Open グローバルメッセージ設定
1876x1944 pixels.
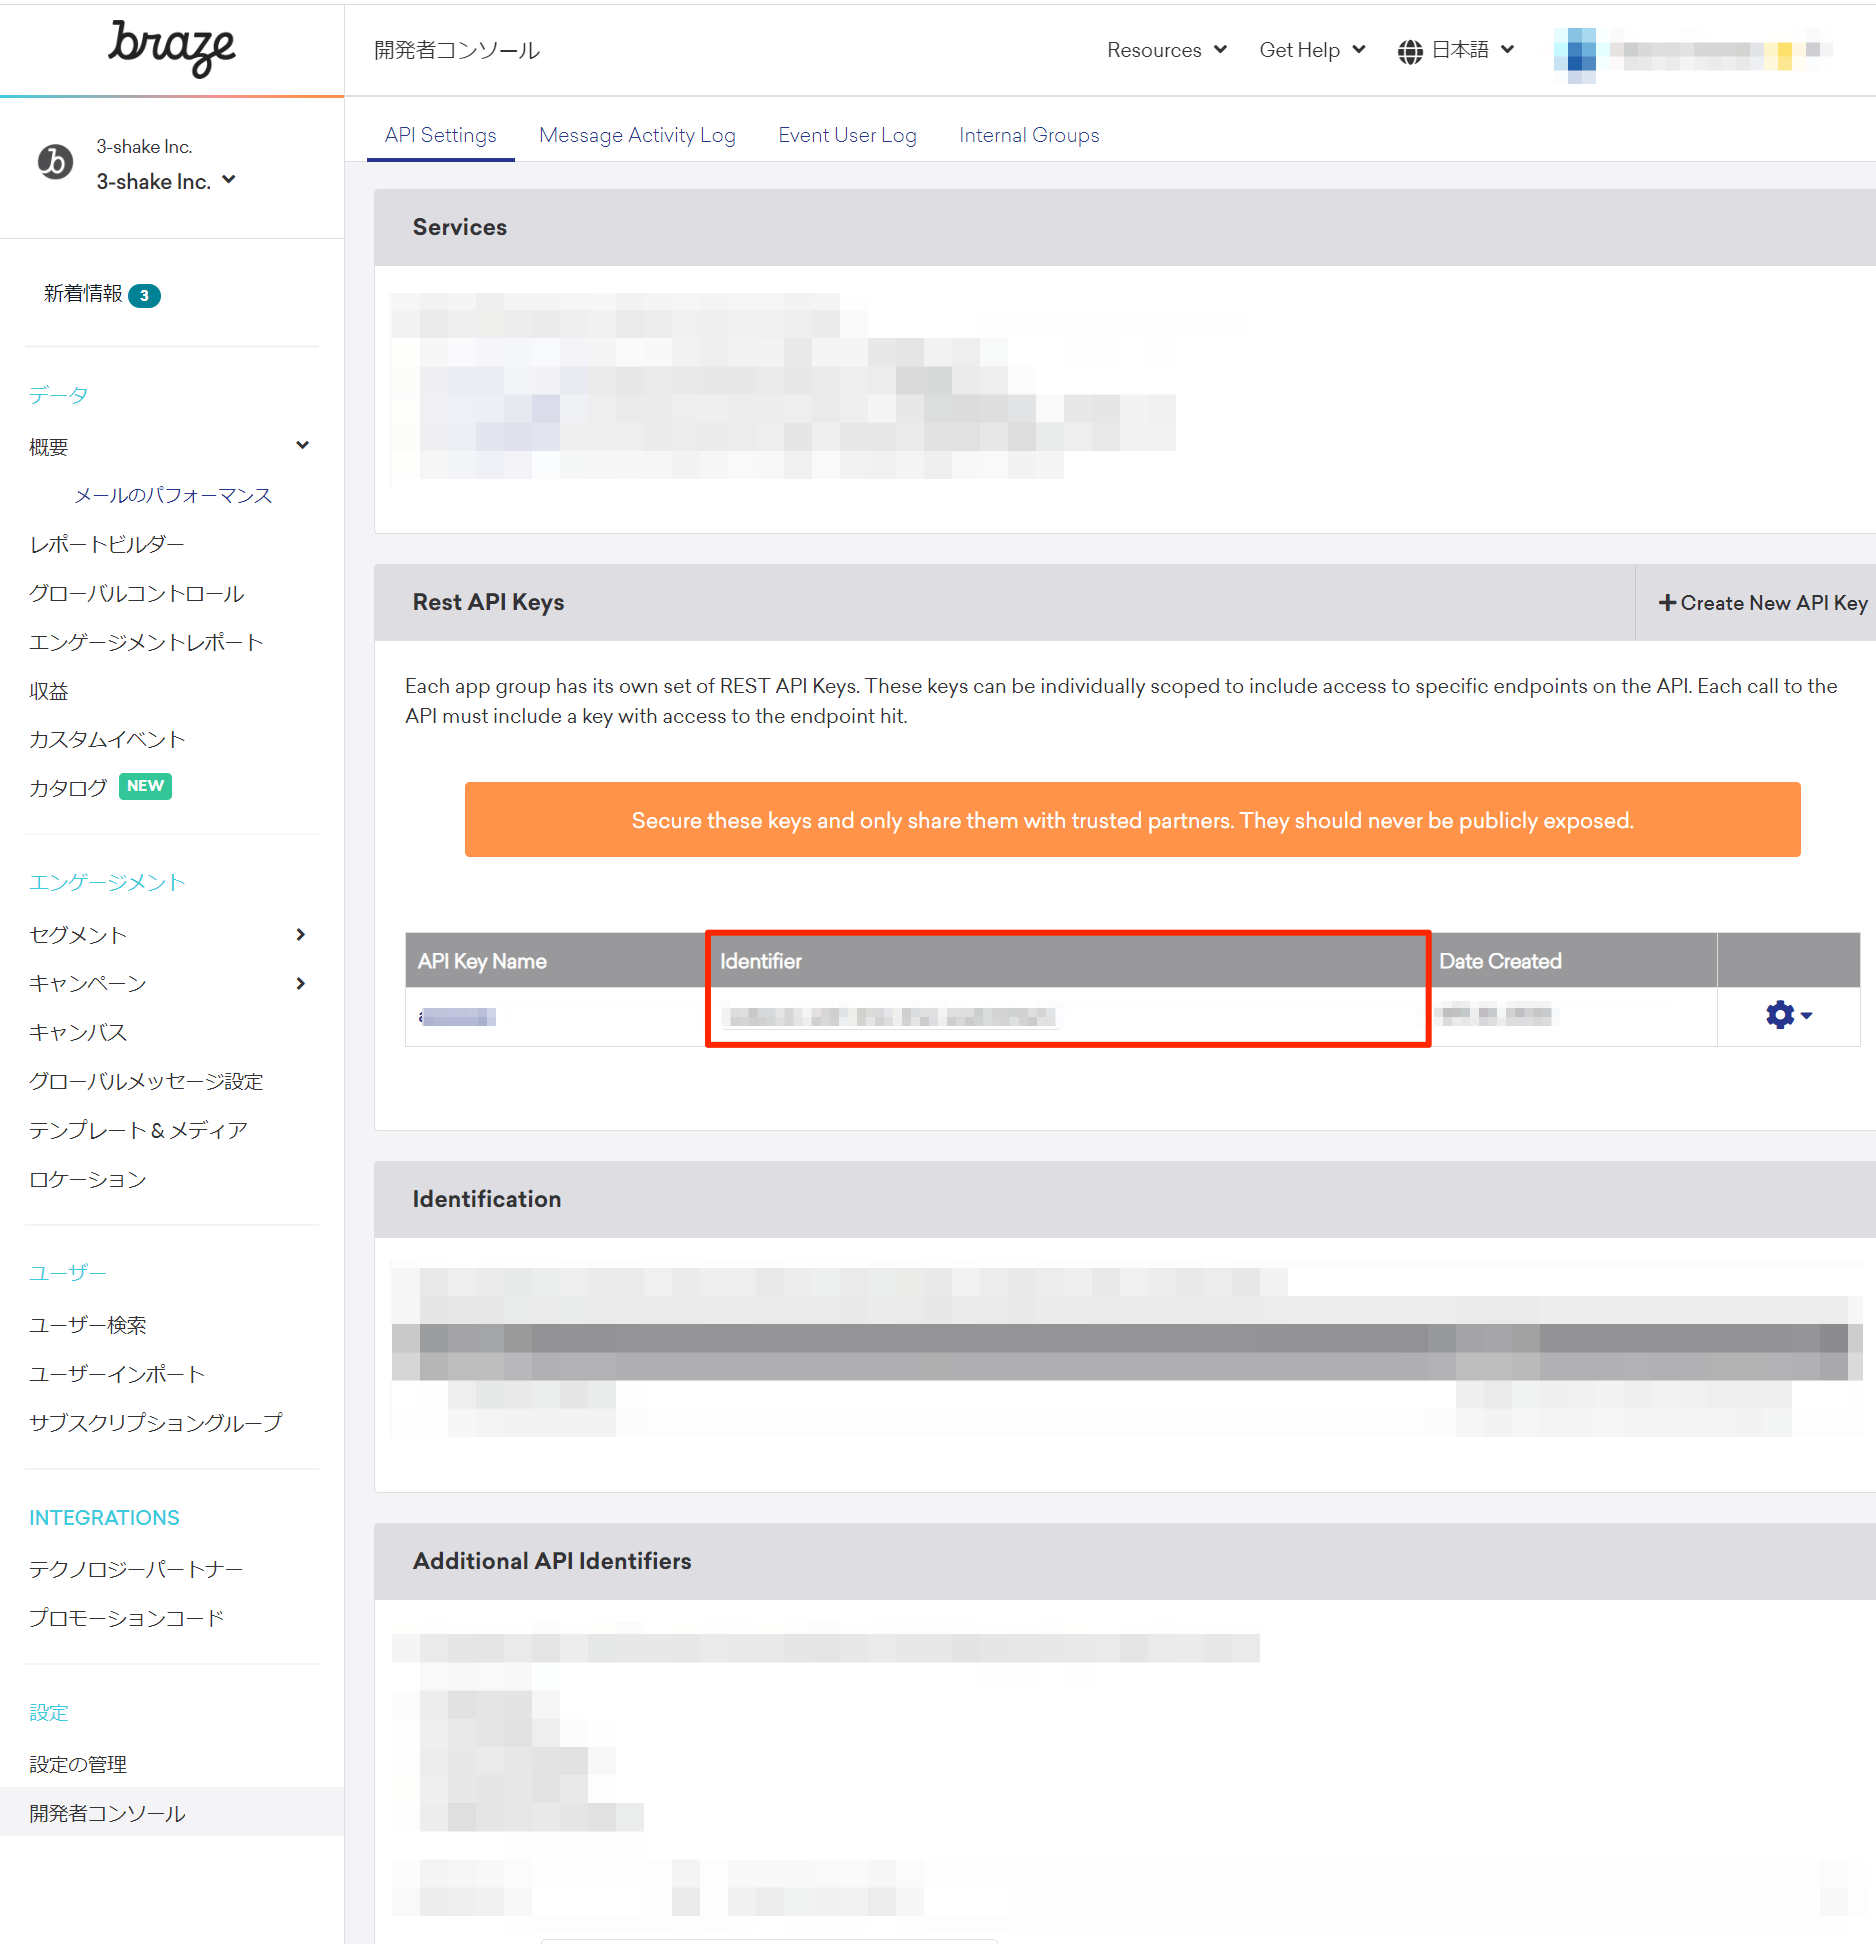(x=146, y=1081)
